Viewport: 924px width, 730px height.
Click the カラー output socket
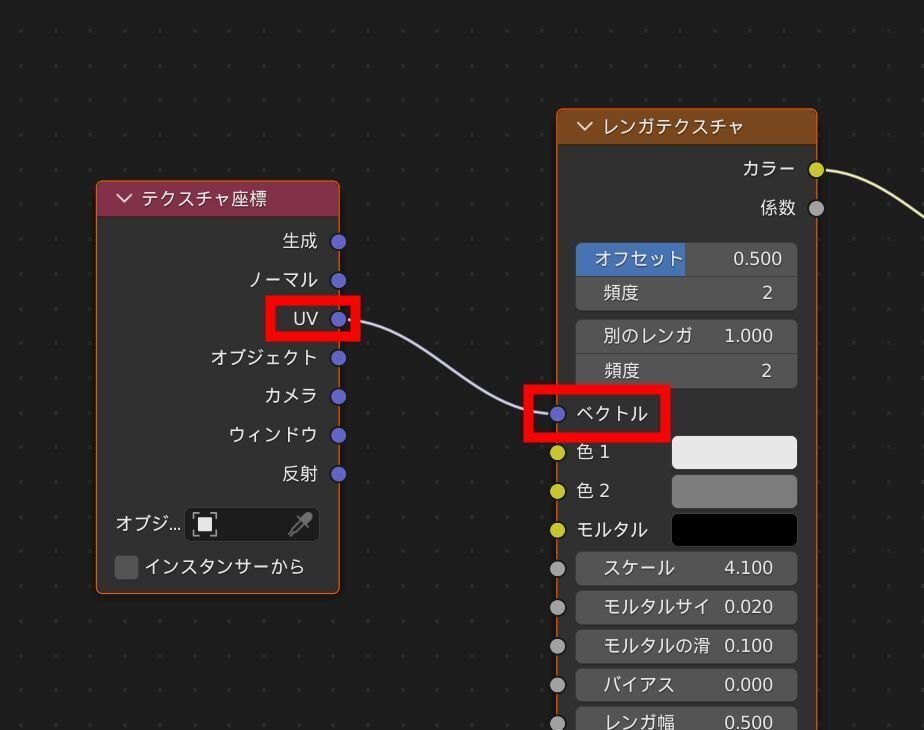click(816, 170)
